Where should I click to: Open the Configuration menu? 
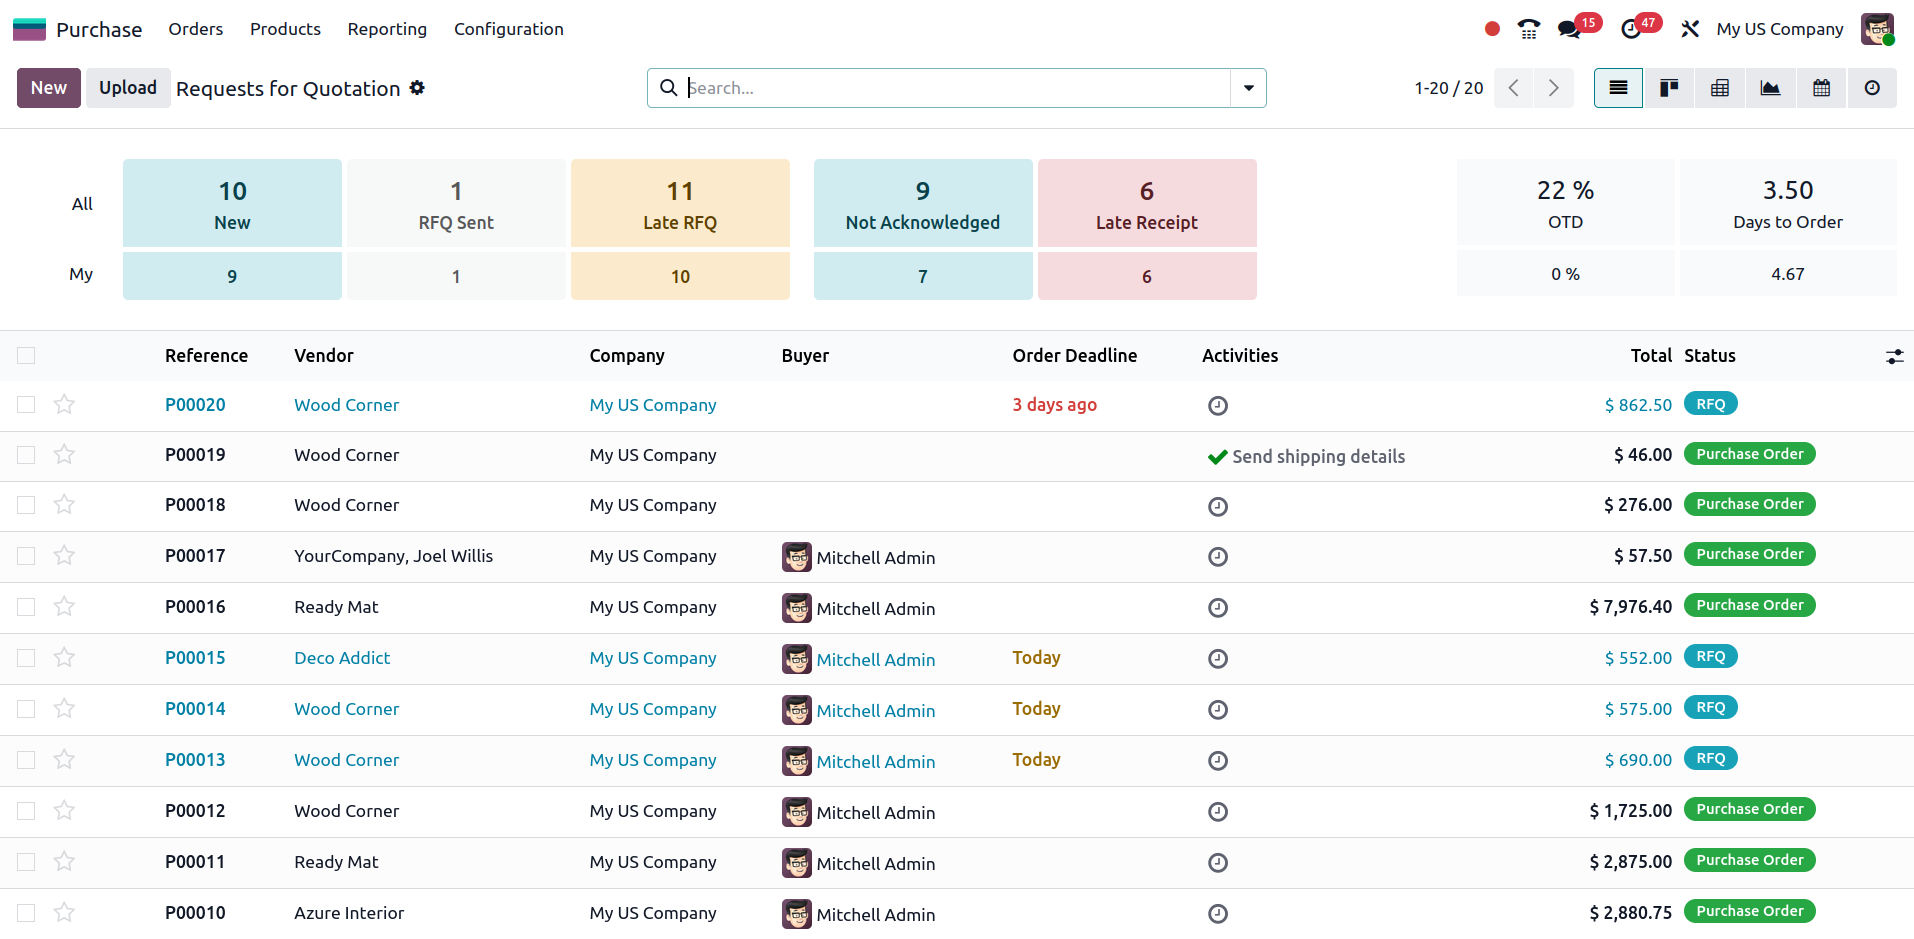coord(508,29)
